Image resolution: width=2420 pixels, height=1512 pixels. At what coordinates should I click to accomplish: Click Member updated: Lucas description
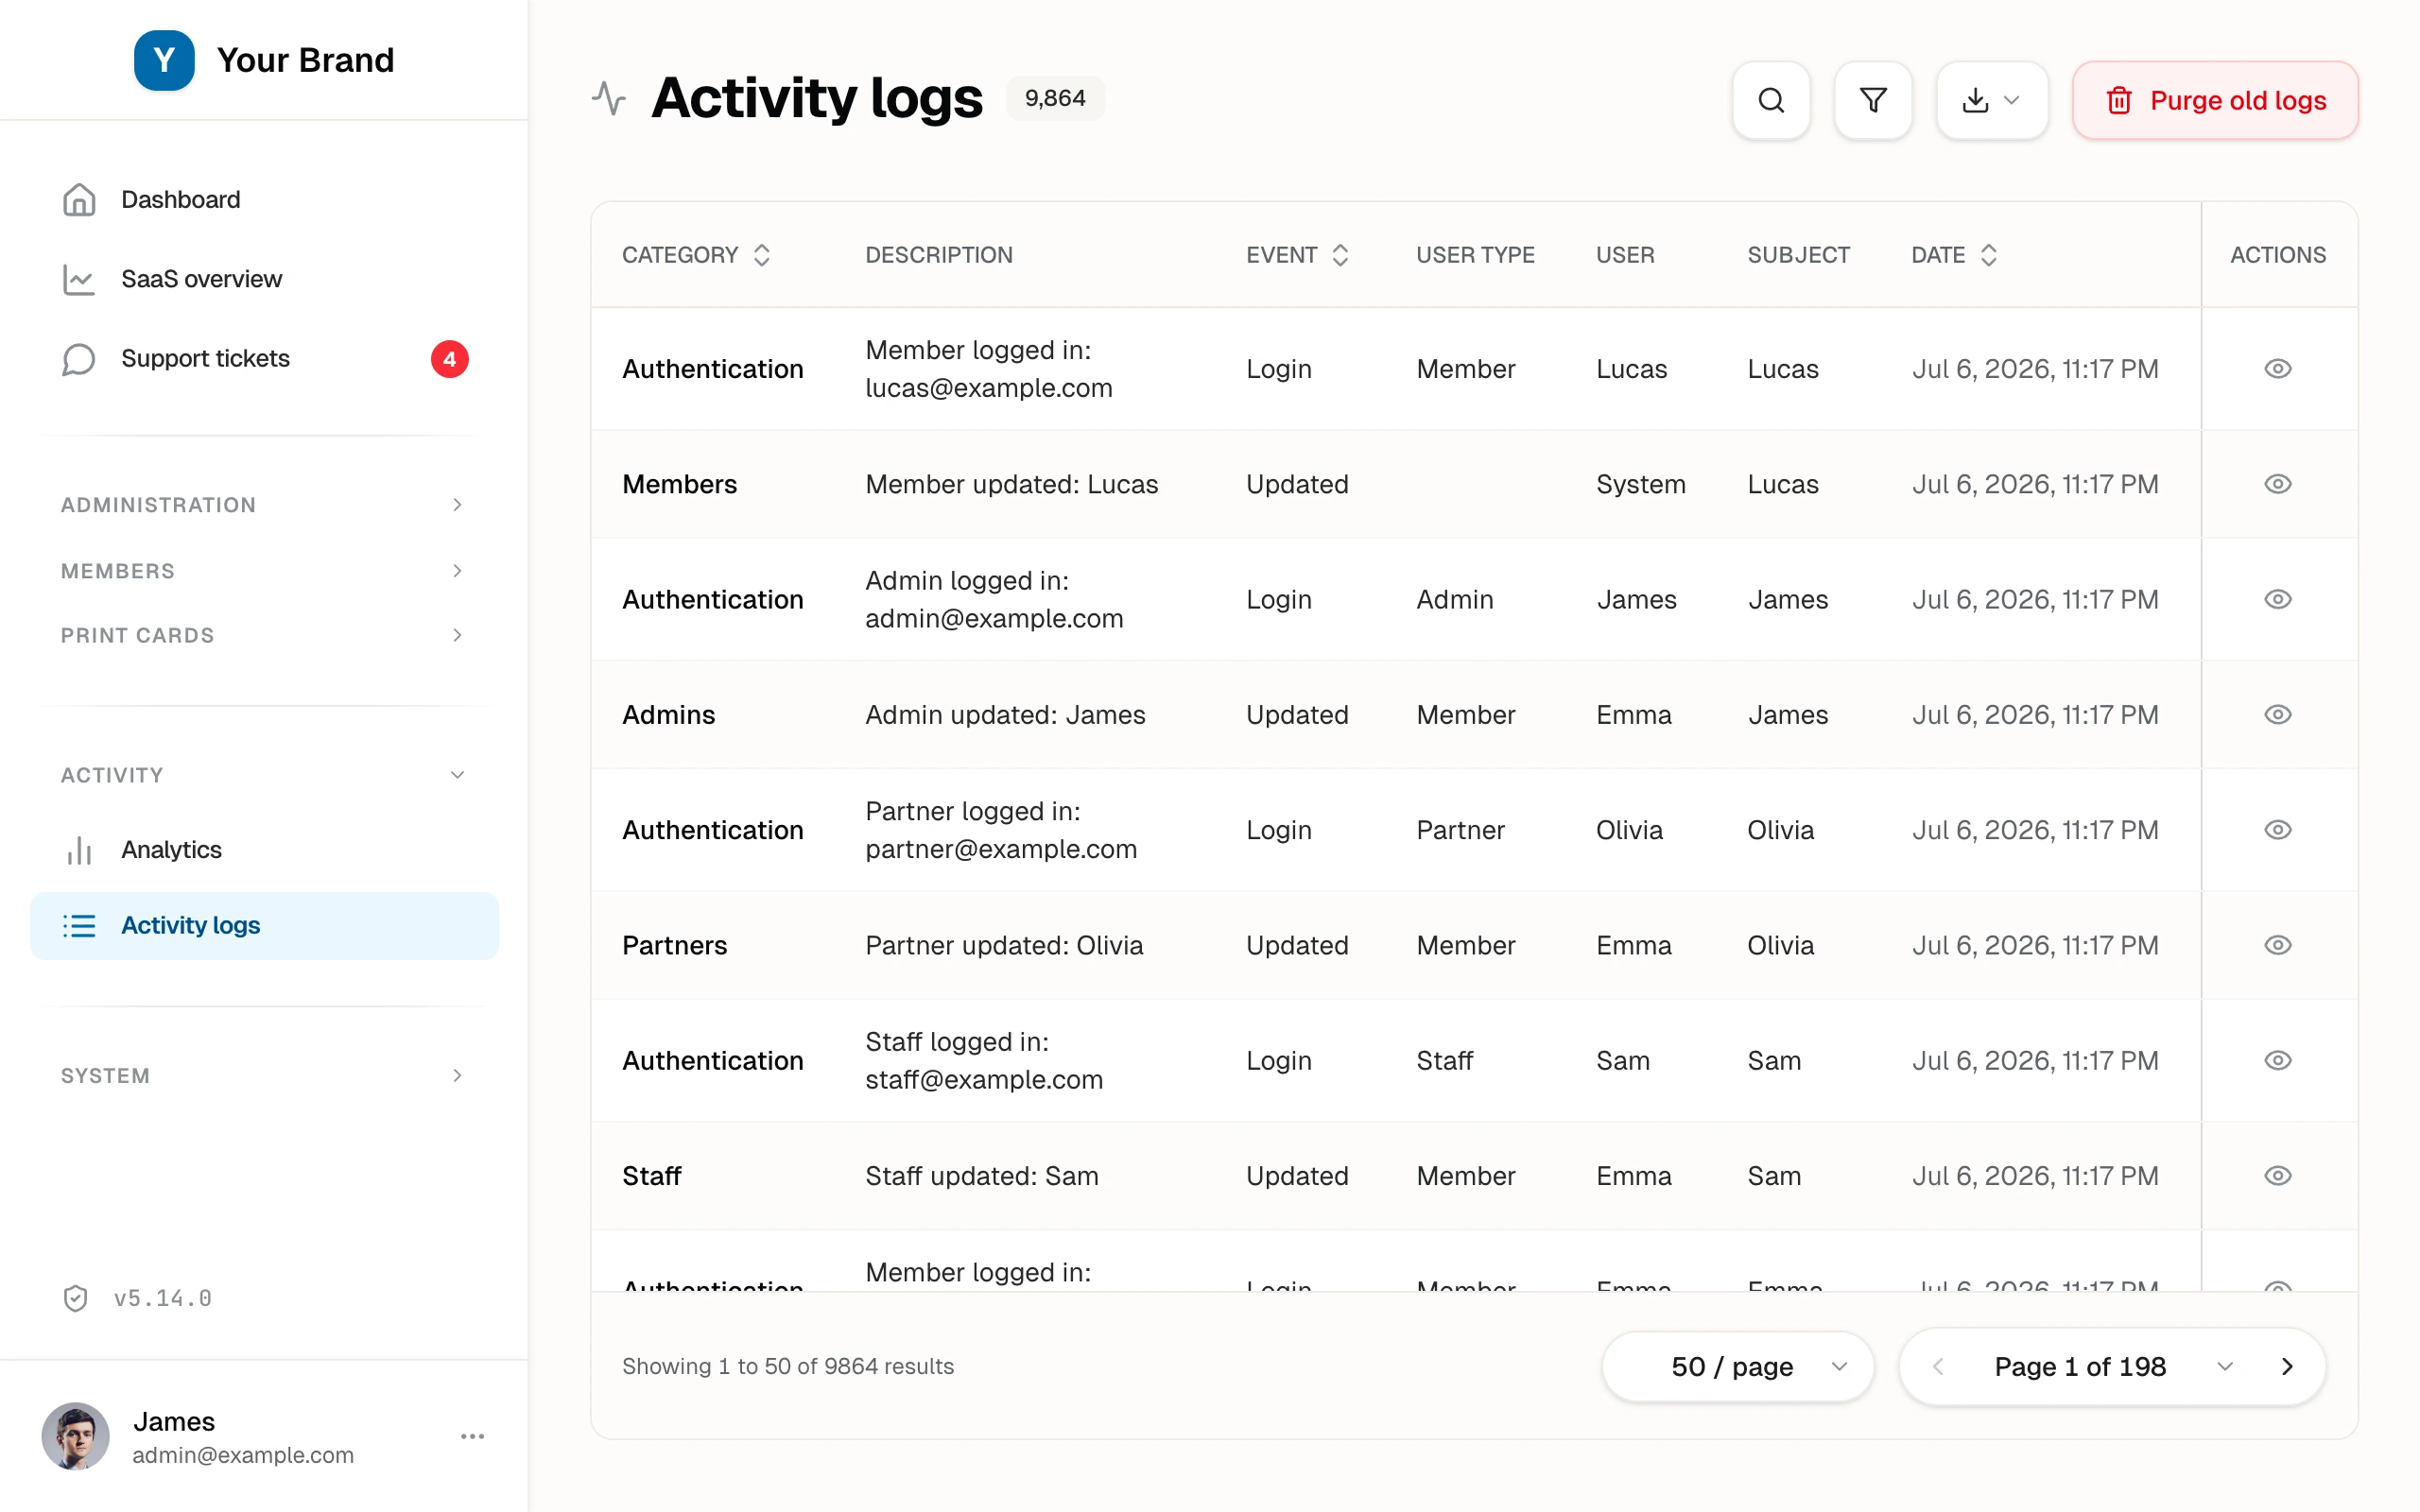tap(1011, 484)
